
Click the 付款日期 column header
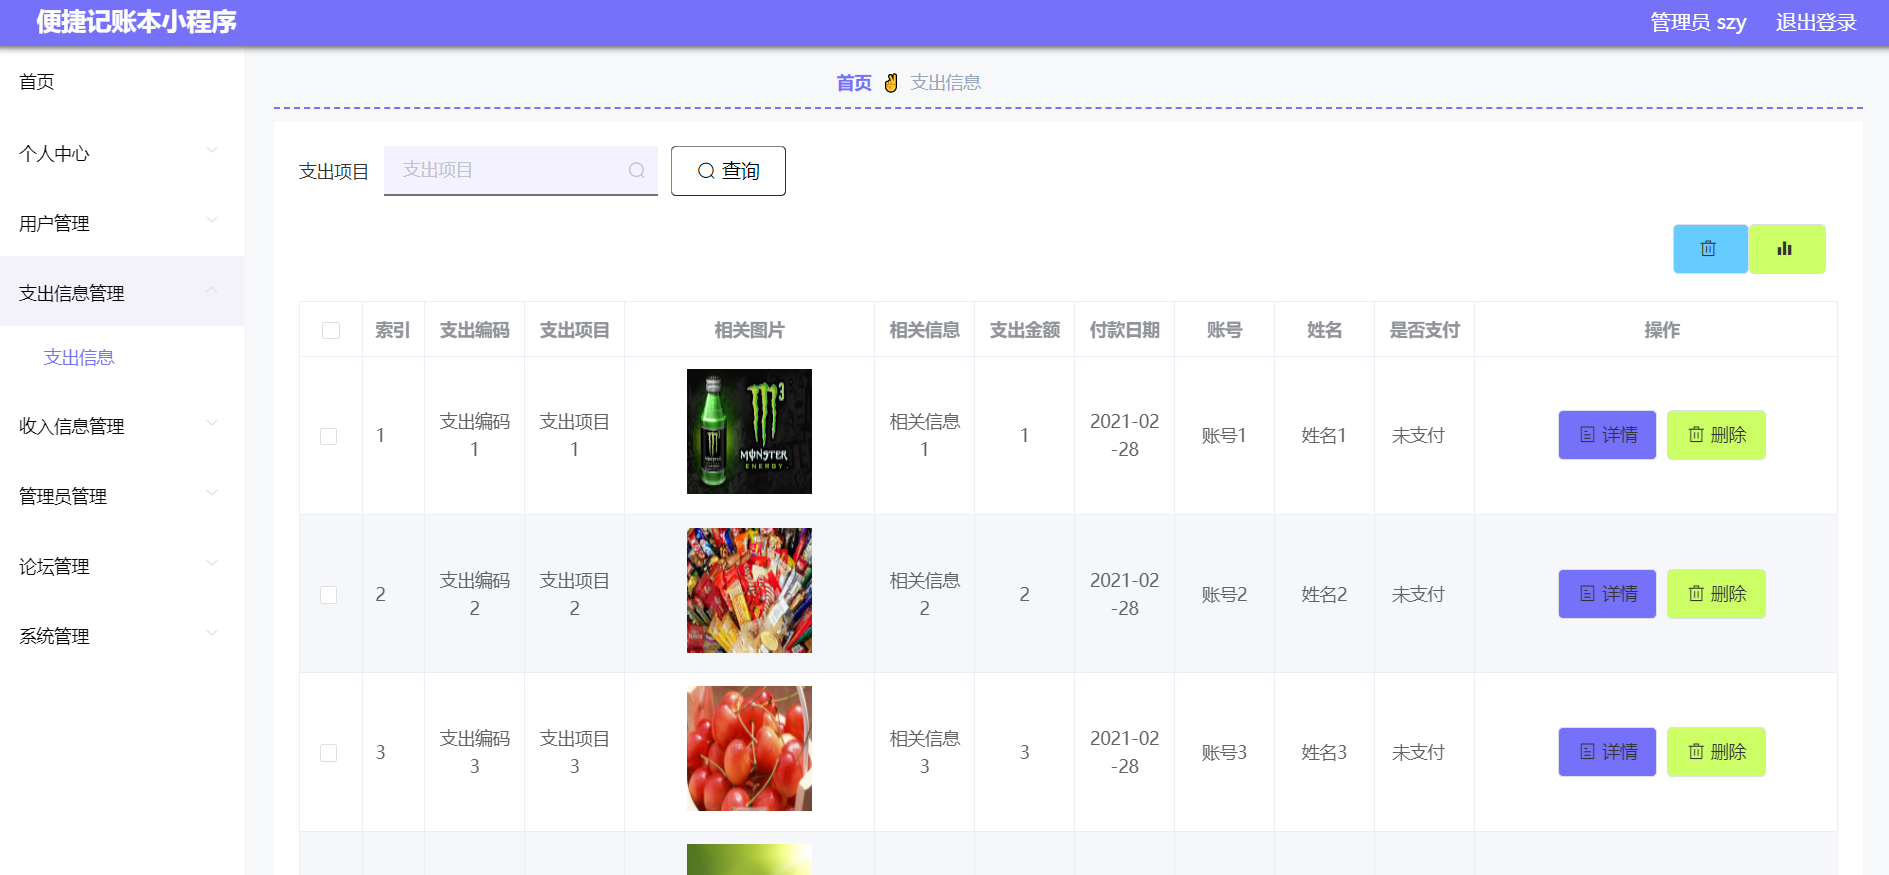1125,330
